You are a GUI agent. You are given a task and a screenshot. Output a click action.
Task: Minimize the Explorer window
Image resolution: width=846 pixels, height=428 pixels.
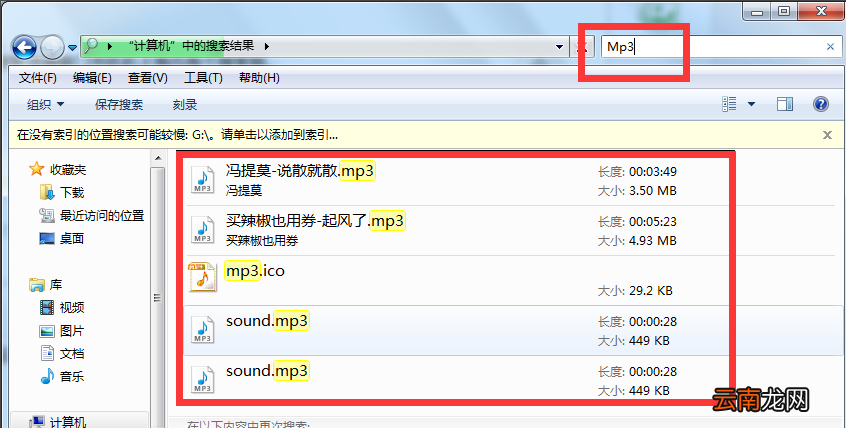(x=757, y=11)
